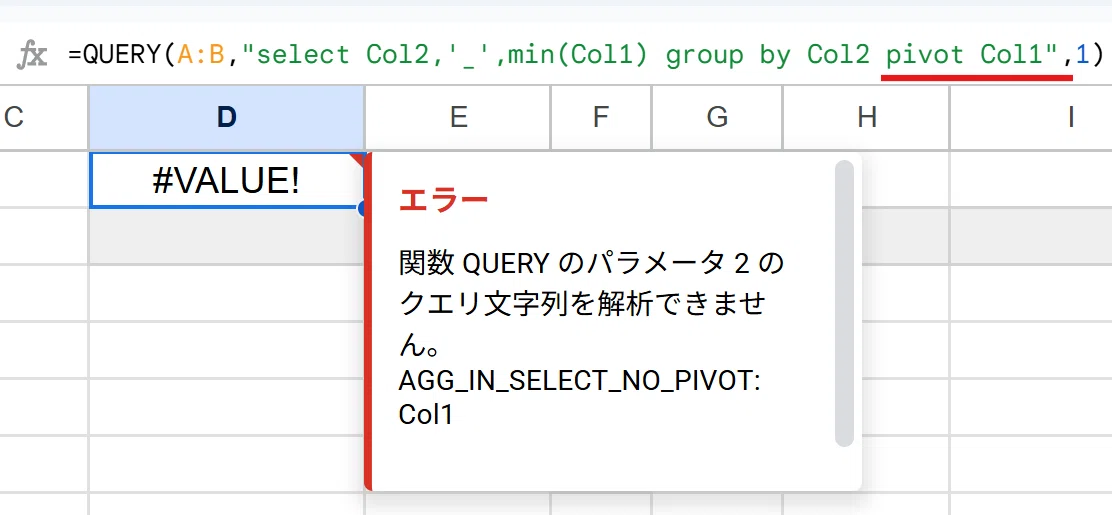This screenshot has width=1112, height=515.
Task: Click inside the QUERY formula bar
Action: pos(586,55)
